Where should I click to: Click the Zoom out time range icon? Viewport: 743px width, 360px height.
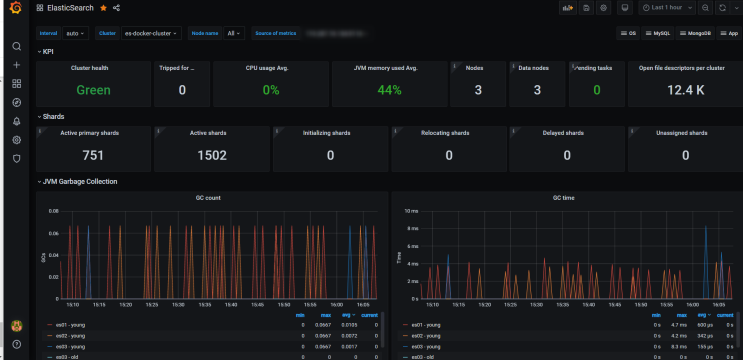(706, 8)
